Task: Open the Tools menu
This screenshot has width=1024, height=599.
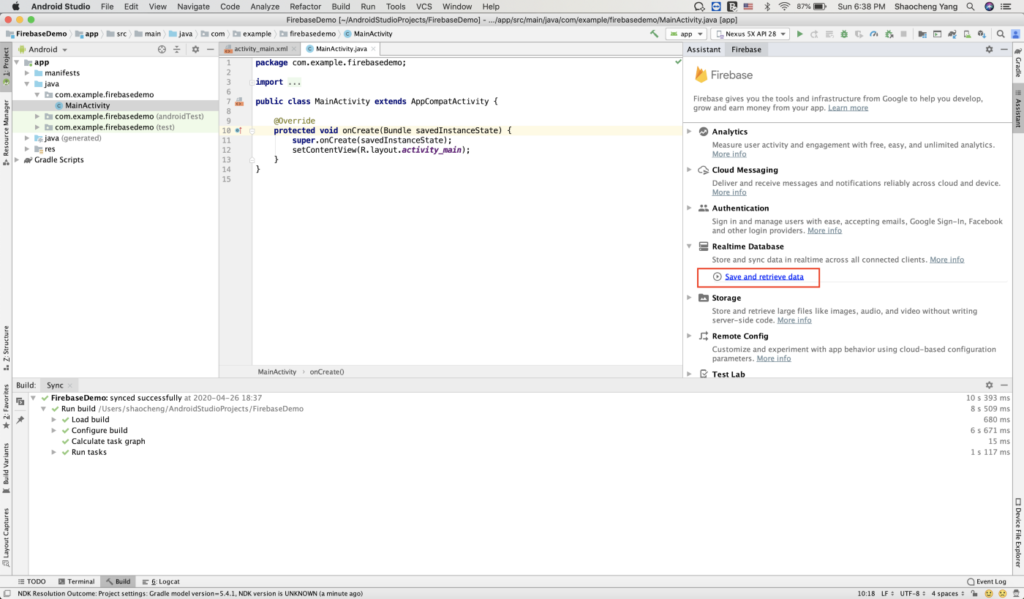Action: click(x=395, y=7)
